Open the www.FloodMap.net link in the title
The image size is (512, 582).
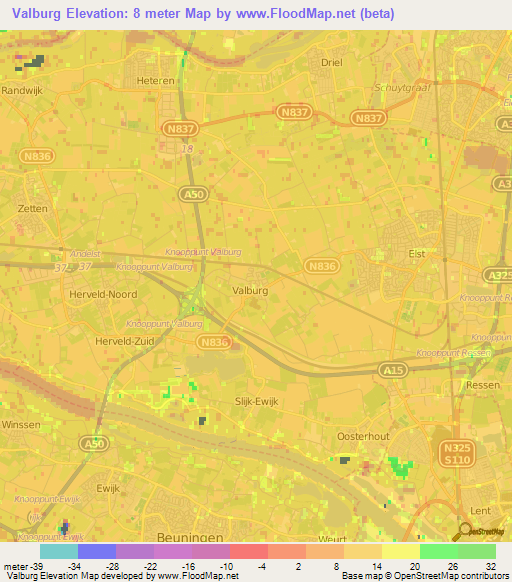[x=296, y=13]
